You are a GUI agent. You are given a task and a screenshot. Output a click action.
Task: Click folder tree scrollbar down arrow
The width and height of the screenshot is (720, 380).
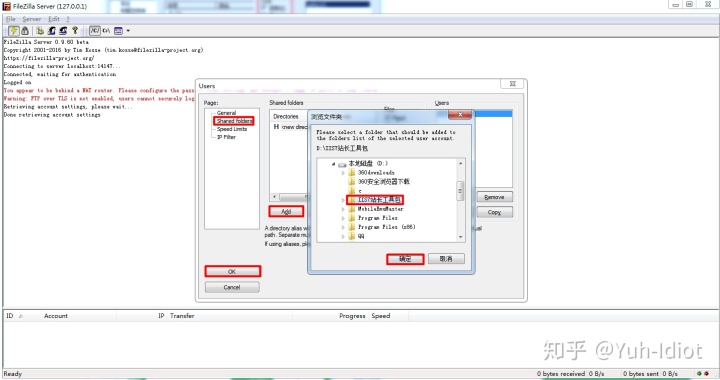[x=461, y=237]
